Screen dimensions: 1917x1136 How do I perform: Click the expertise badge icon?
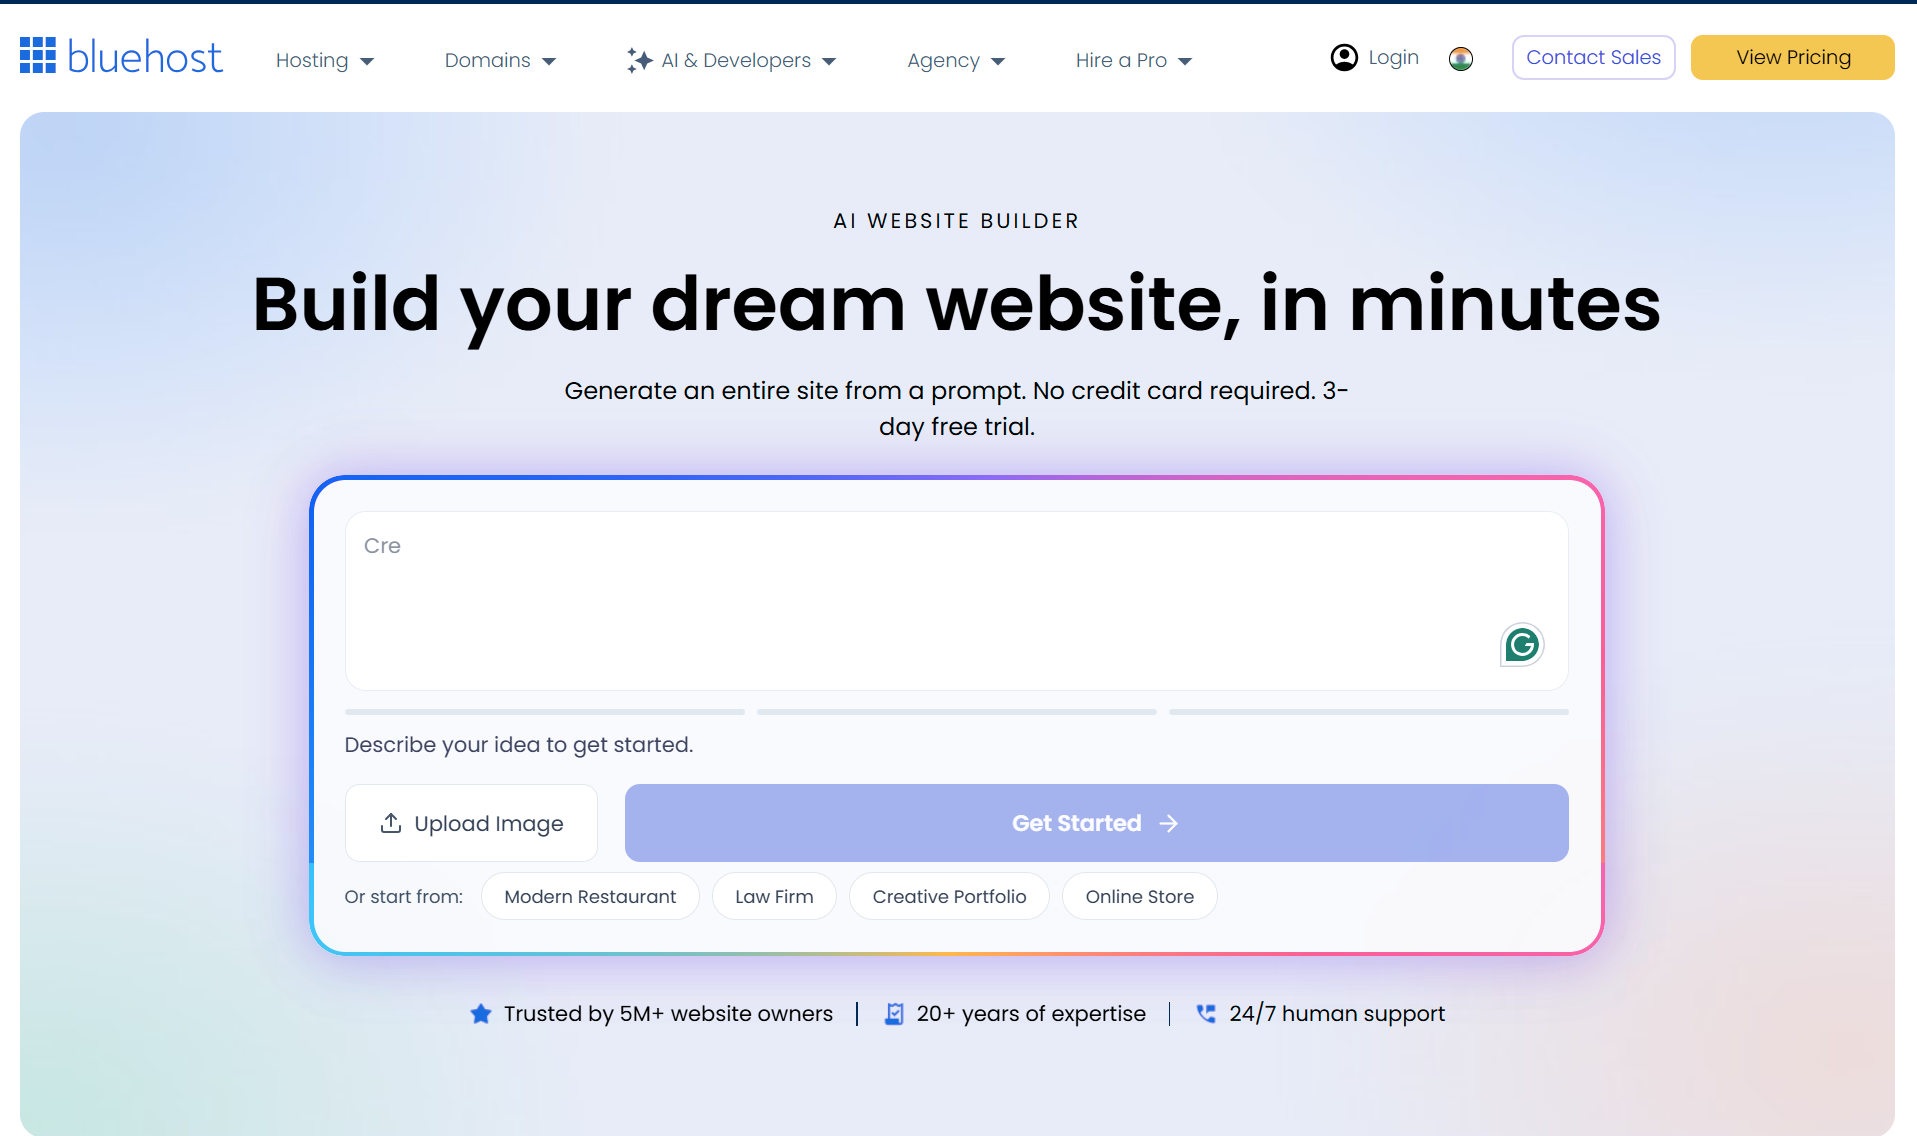tap(894, 1014)
